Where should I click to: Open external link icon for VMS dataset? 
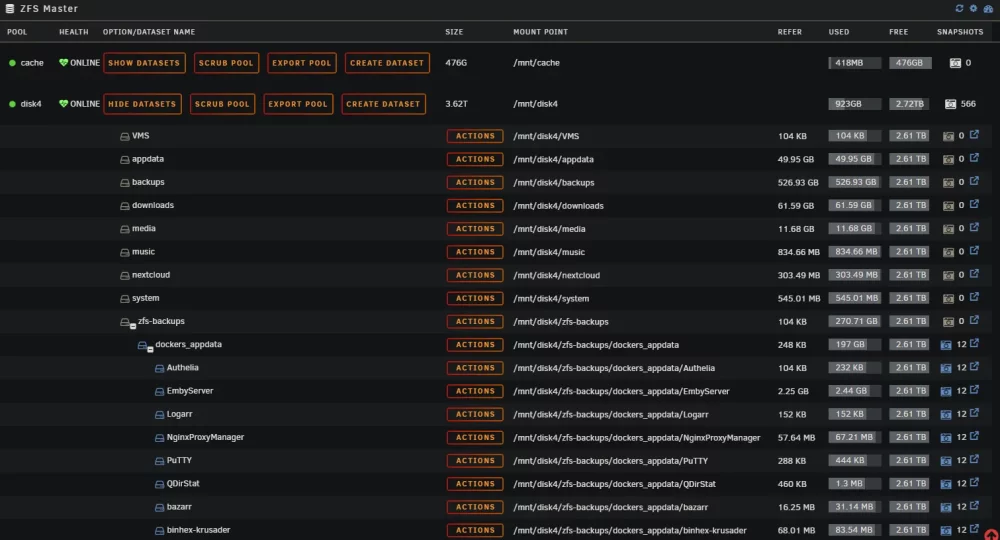[974, 135]
